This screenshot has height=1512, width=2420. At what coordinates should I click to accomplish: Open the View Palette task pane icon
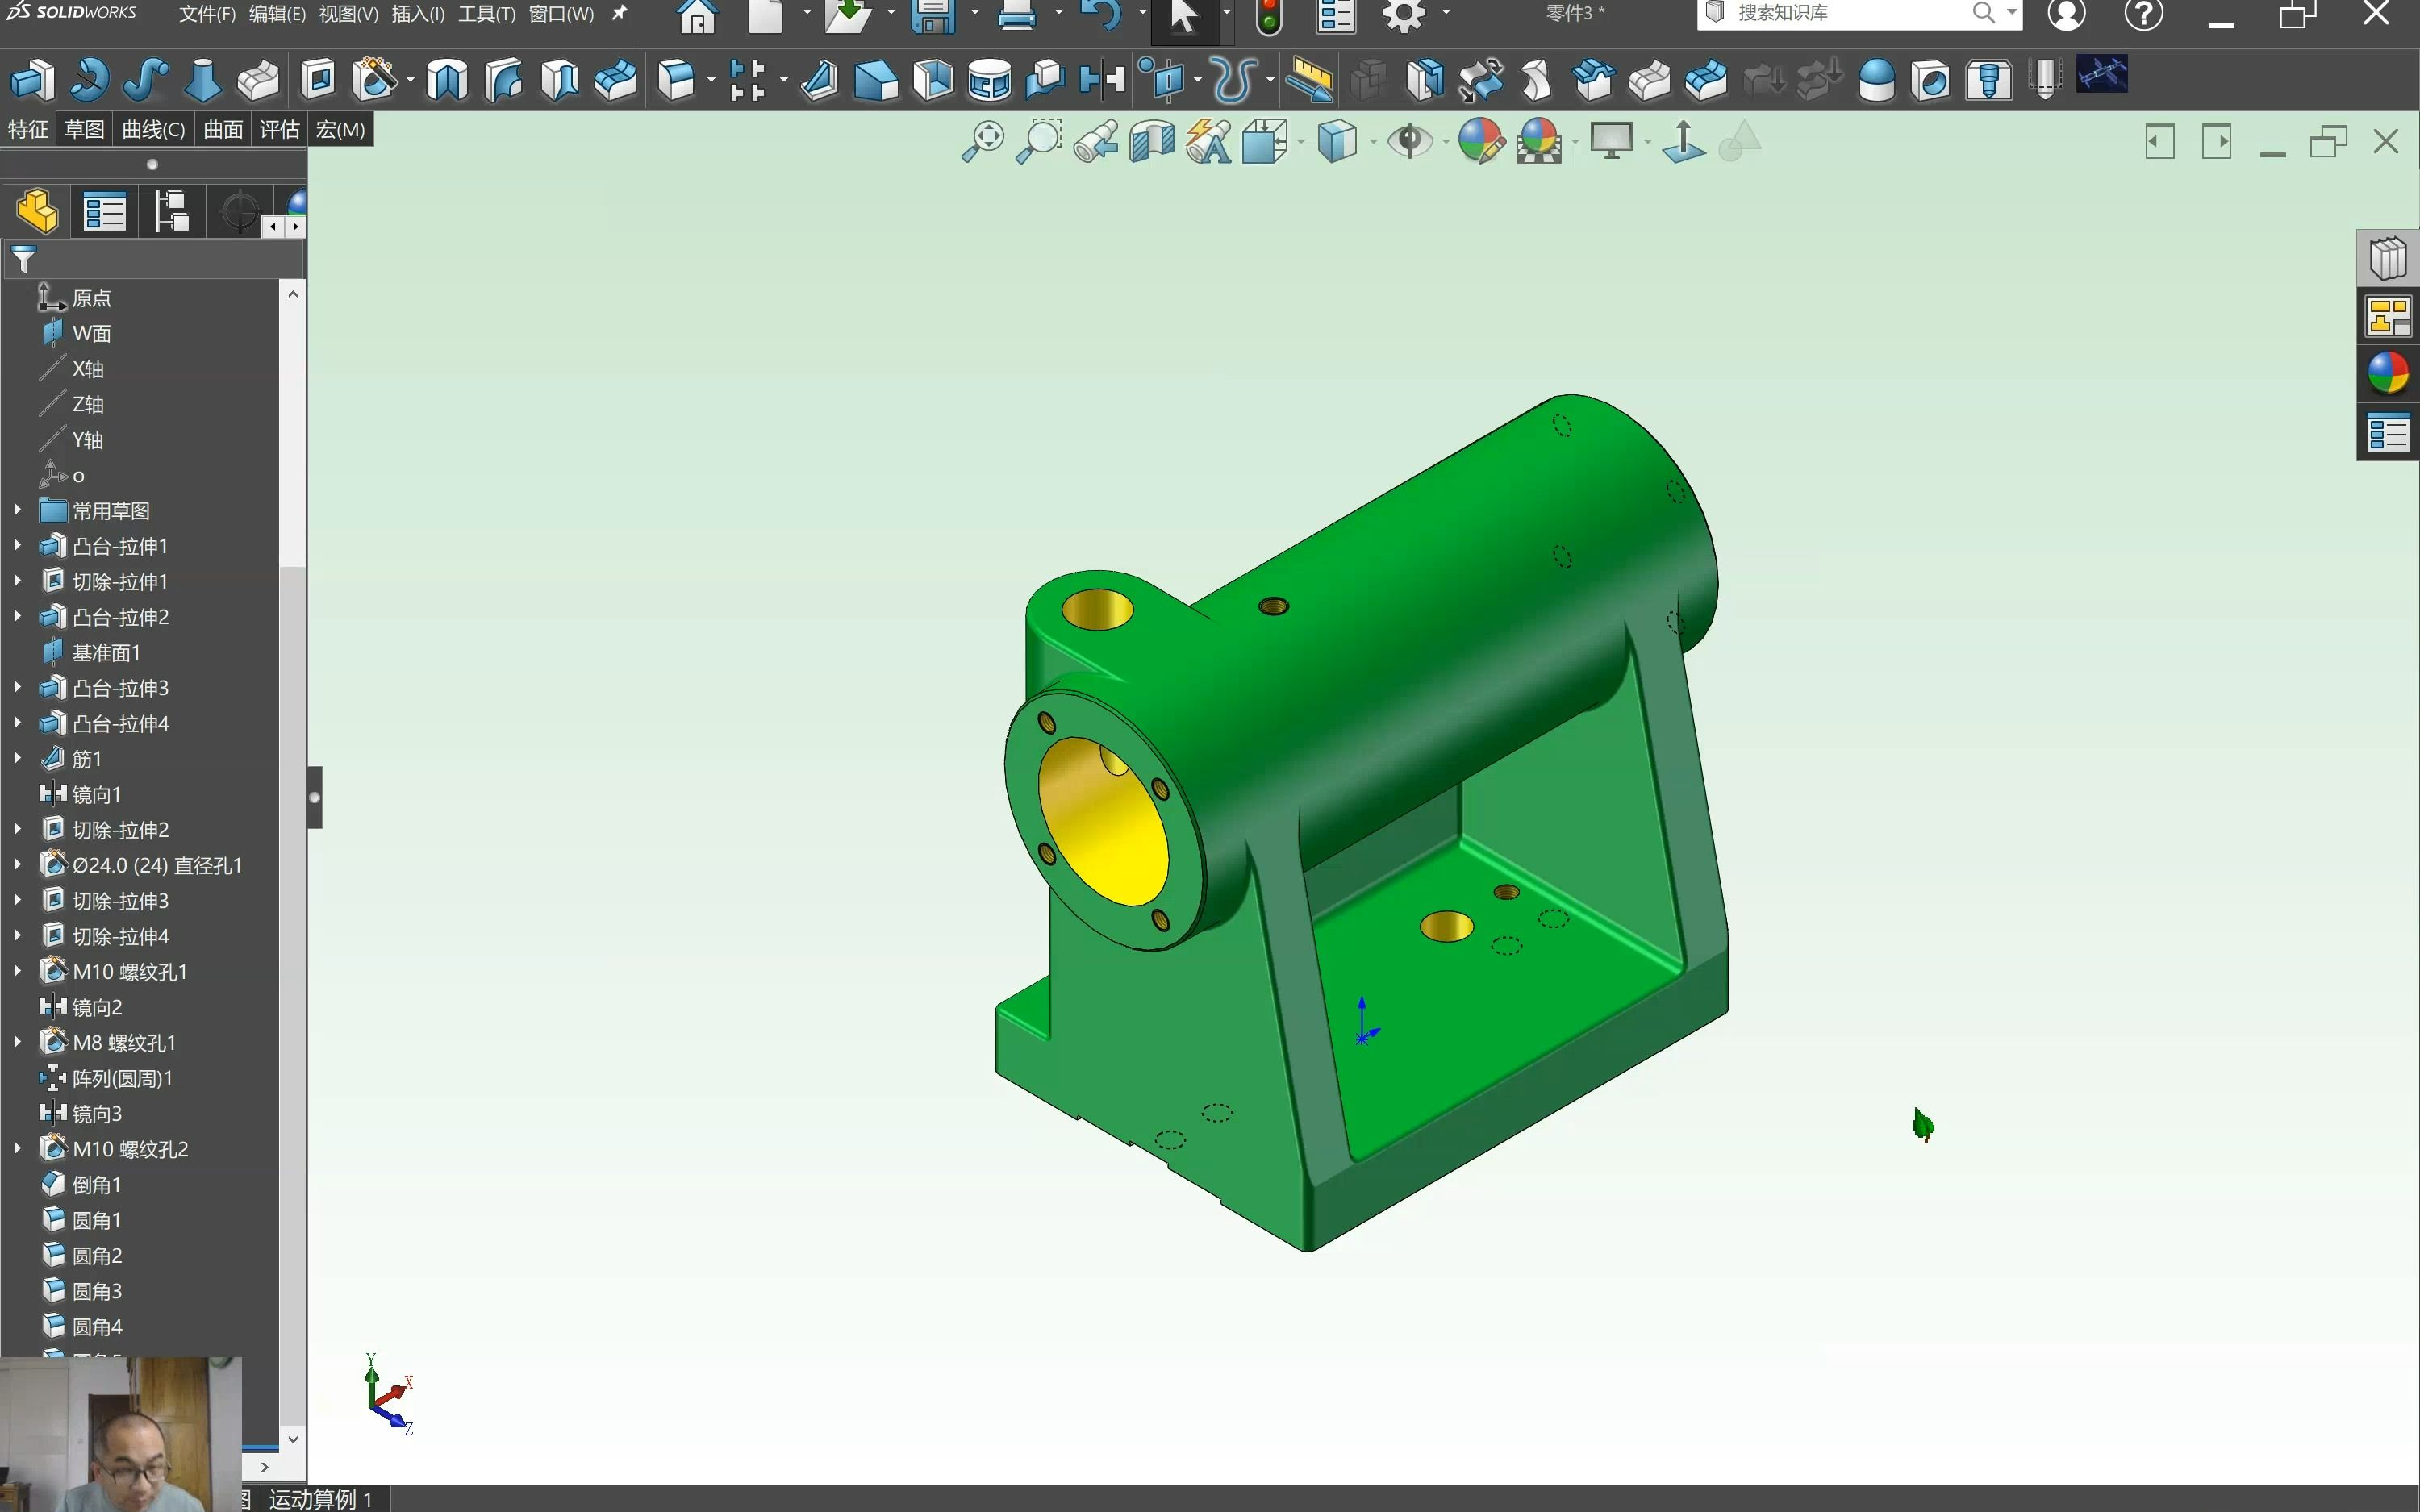2388,317
